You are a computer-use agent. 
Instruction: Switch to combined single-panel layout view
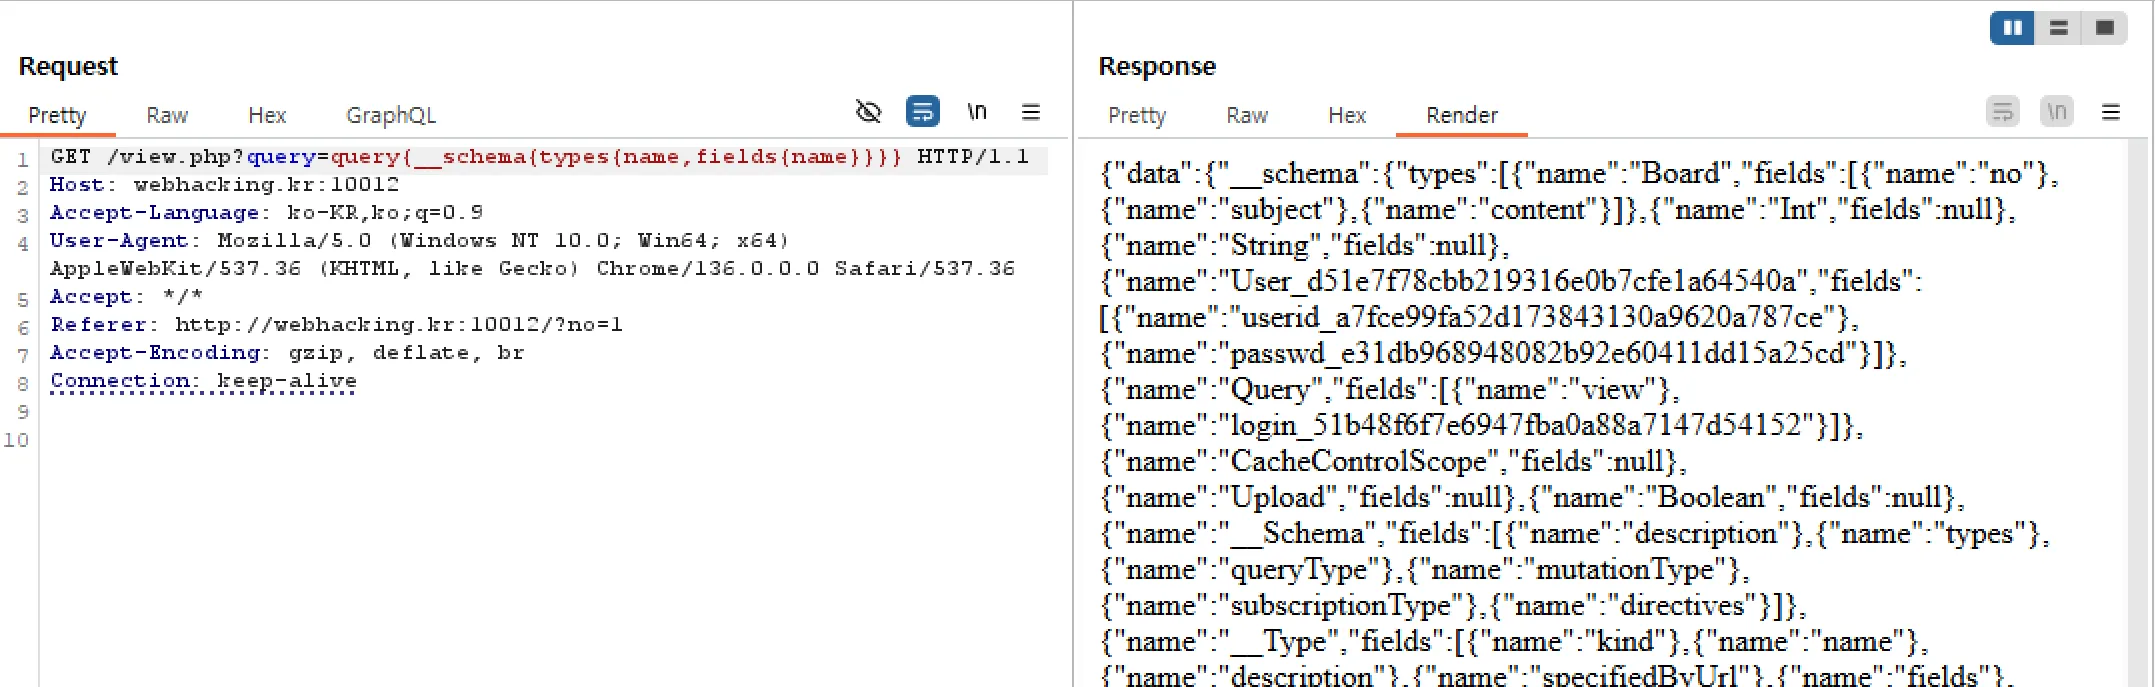pyautogui.click(x=2104, y=28)
